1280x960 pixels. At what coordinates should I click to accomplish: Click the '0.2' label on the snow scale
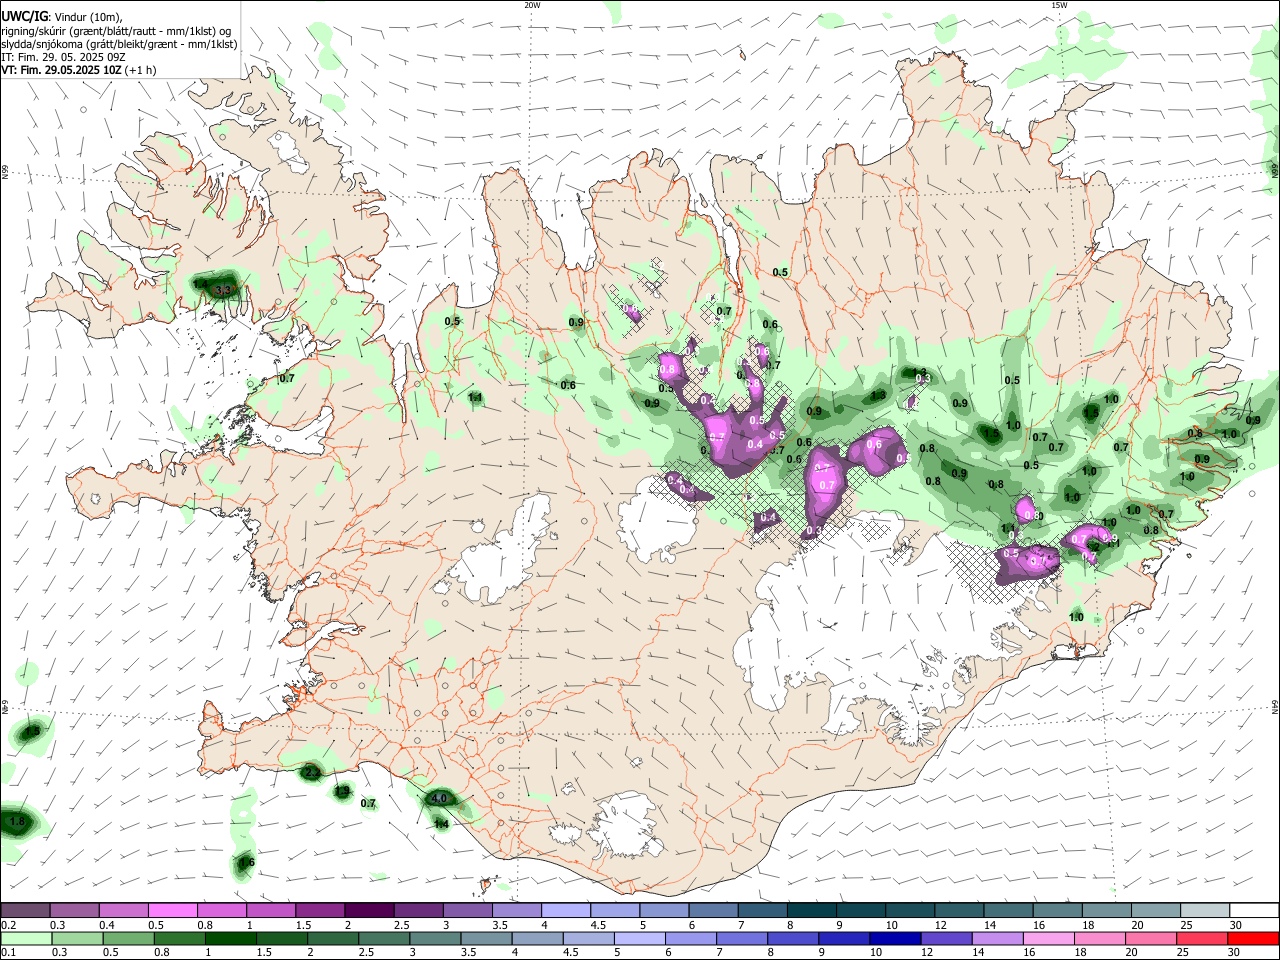8,925
